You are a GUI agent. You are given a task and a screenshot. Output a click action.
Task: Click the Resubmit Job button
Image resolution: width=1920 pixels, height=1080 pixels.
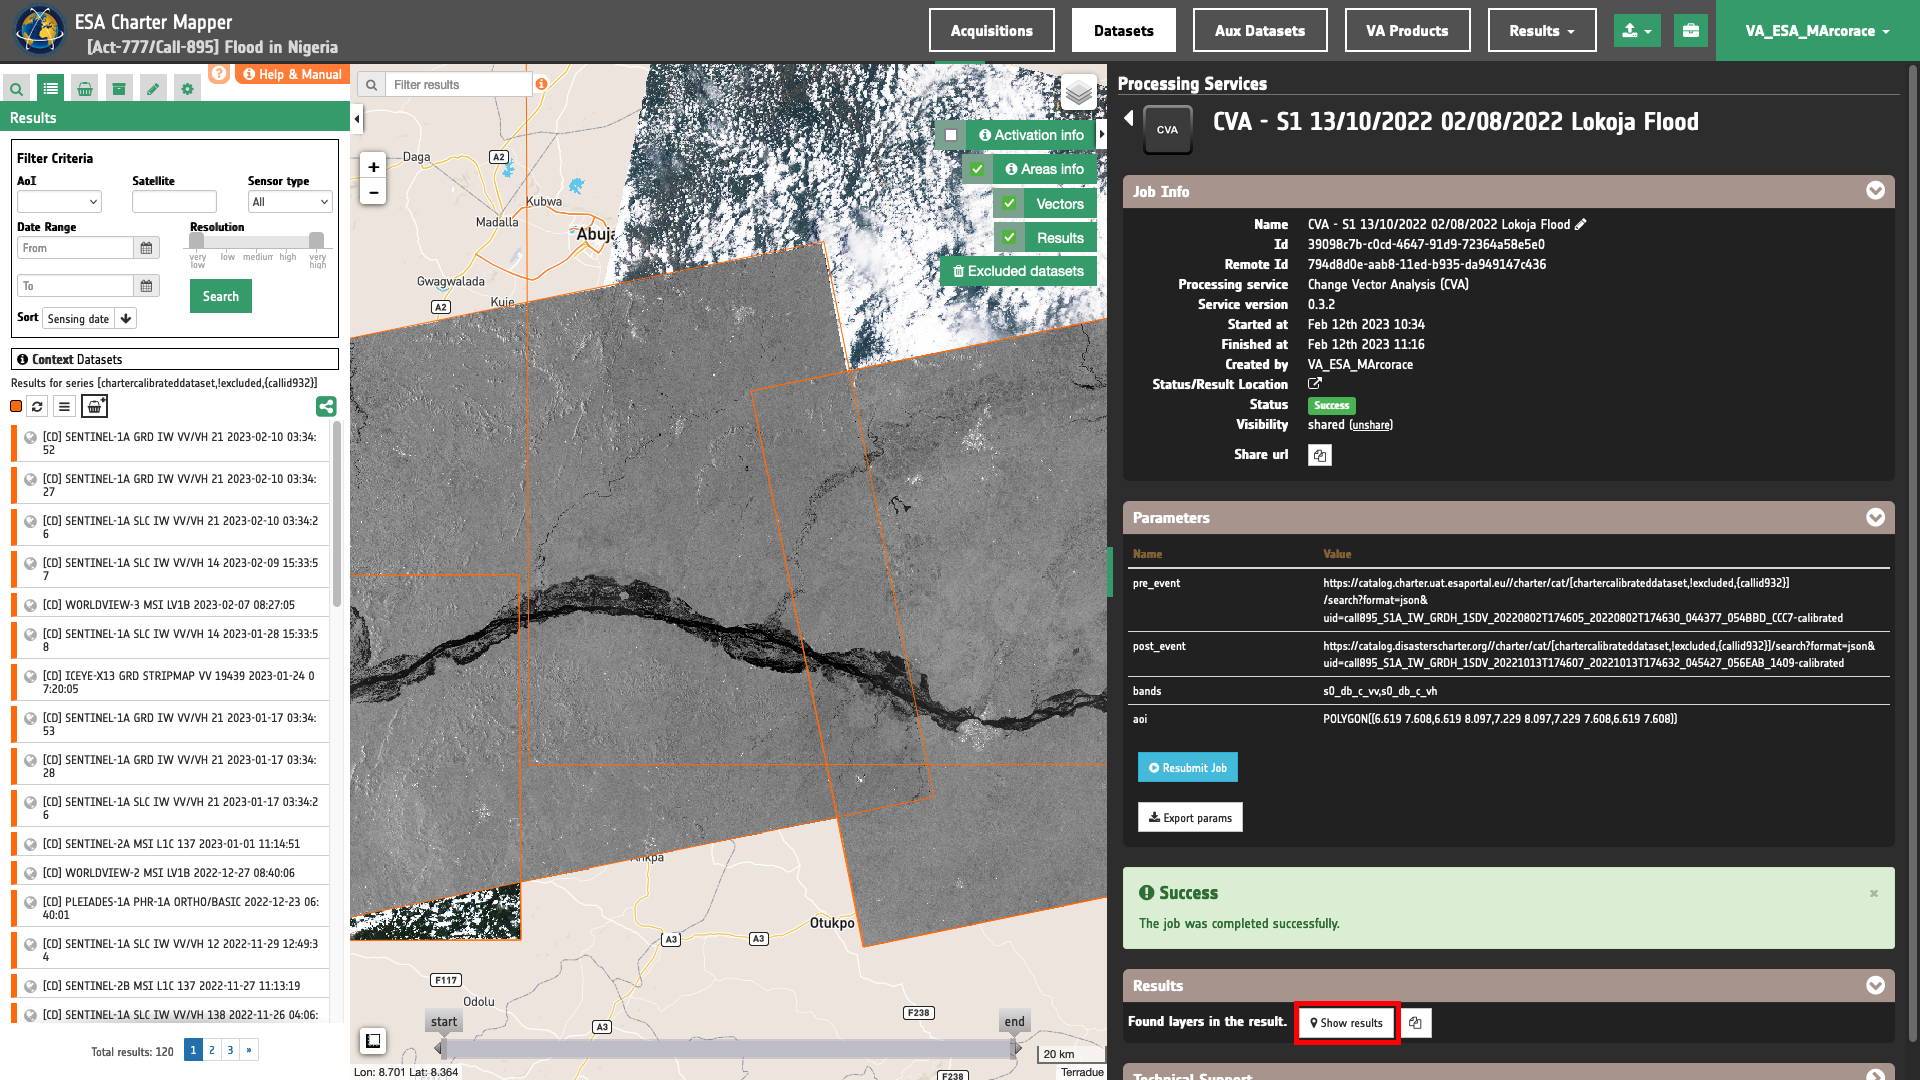[x=1188, y=768]
